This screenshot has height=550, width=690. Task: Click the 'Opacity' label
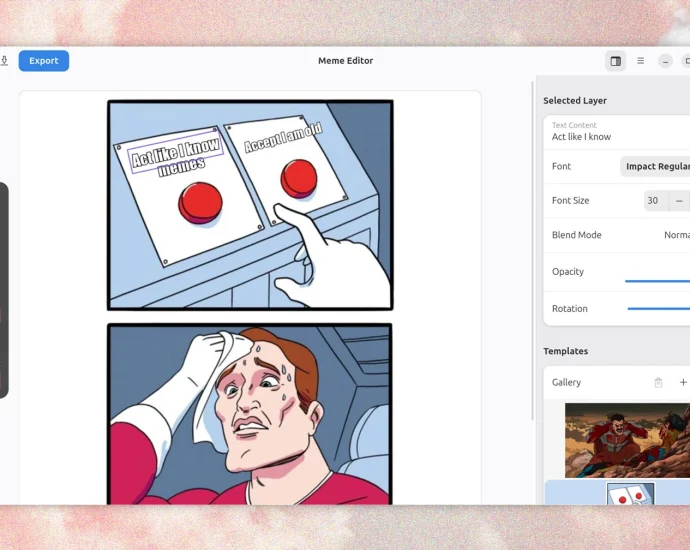[568, 271]
